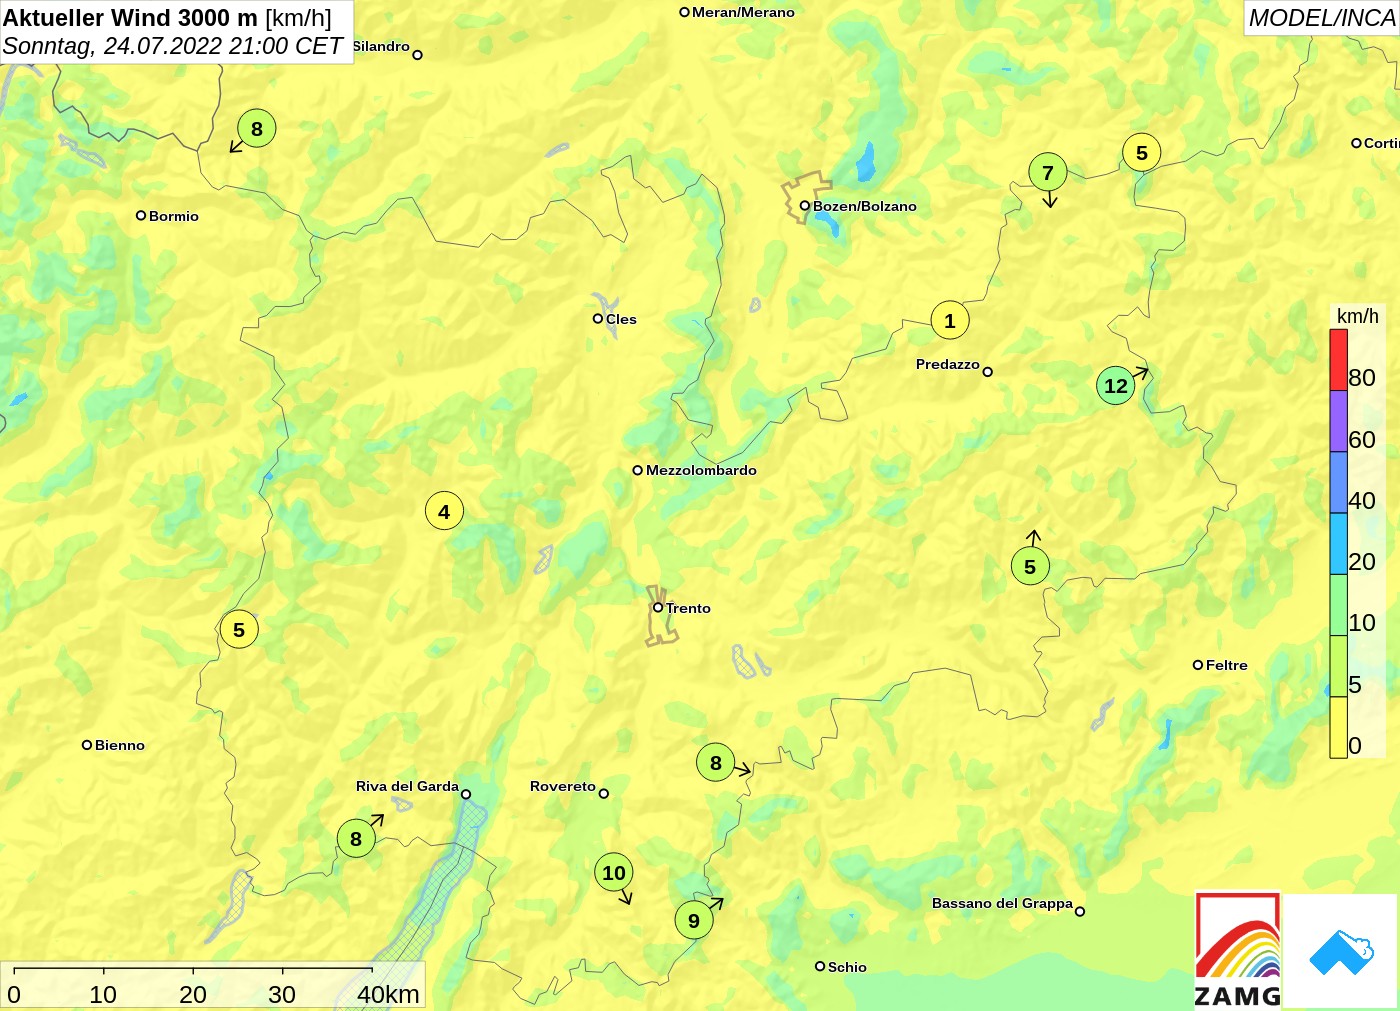Pick the red legend color segment
This screenshot has width=1400, height=1011.
pos(1338,360)
